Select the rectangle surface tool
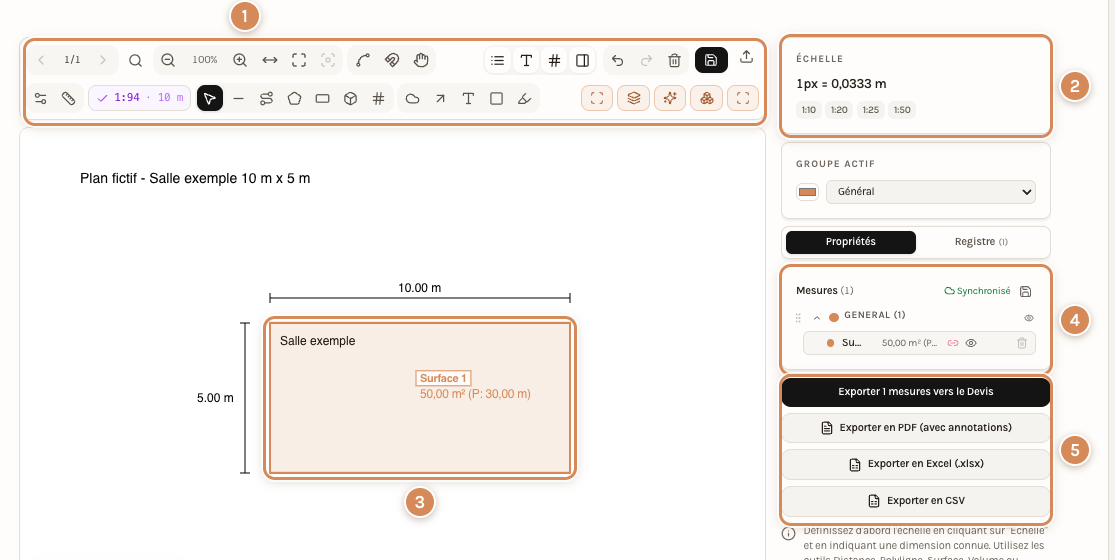1115x560 pixels. (x=322, y=99)
